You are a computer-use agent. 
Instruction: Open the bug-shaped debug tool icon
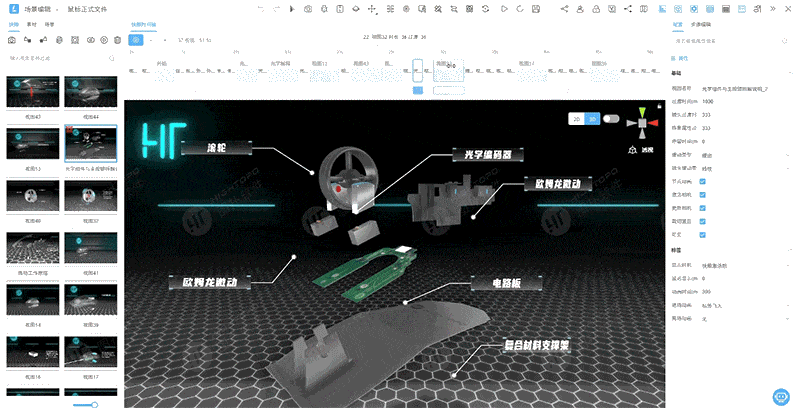tap(324, 9)
